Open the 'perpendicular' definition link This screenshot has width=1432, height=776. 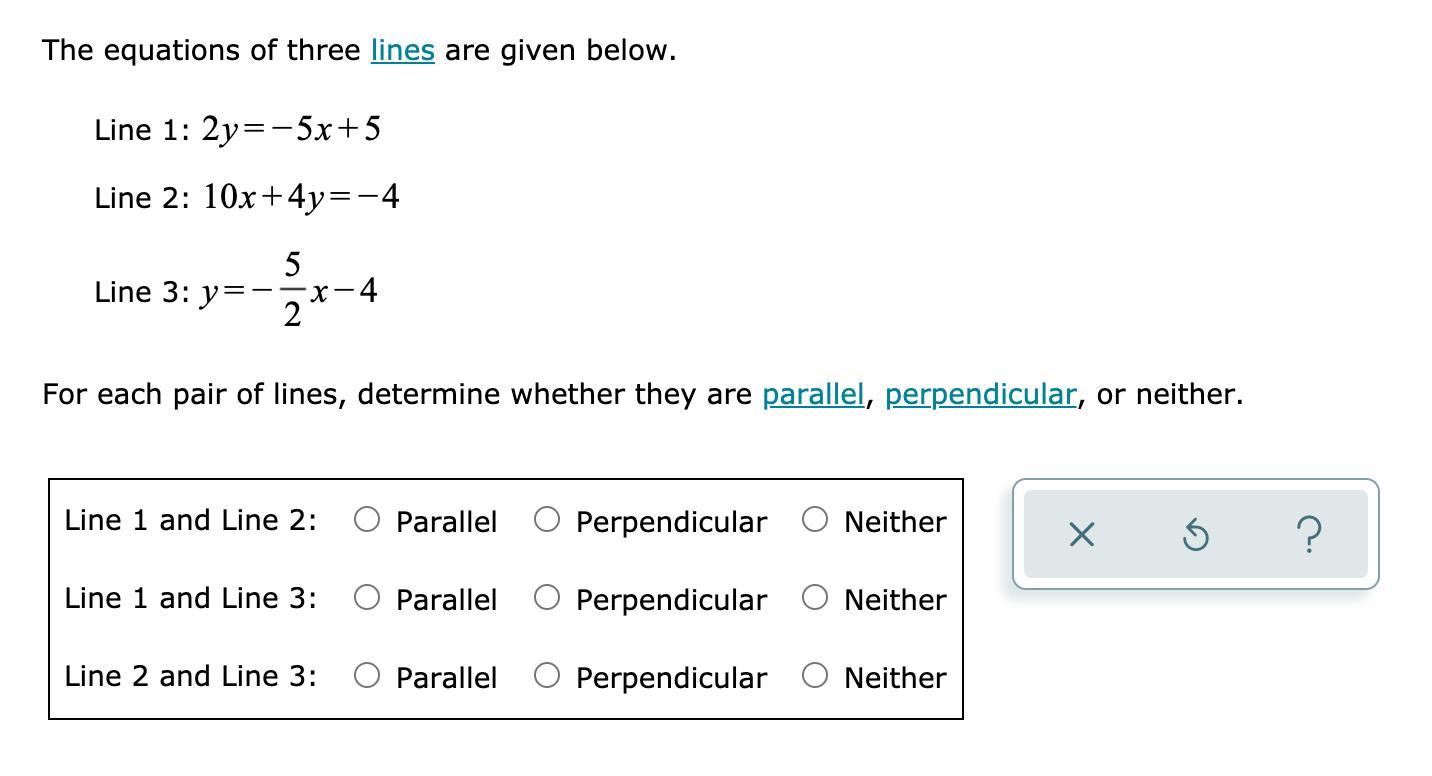980,394
